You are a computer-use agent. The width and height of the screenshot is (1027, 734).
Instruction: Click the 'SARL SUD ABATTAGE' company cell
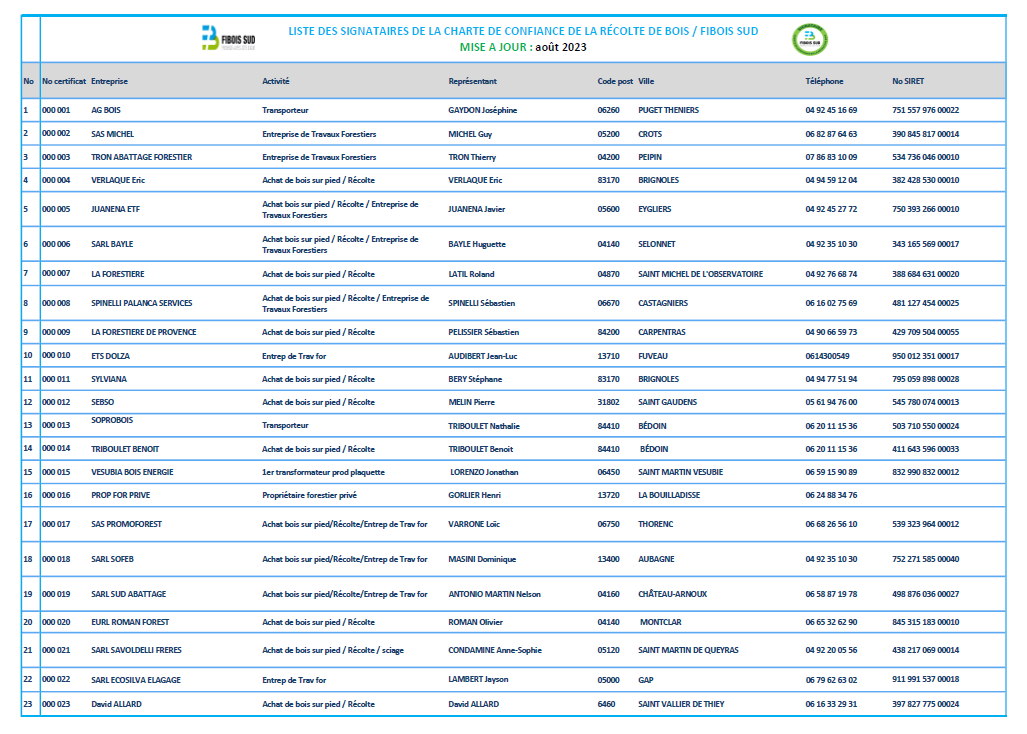(129, 594)
